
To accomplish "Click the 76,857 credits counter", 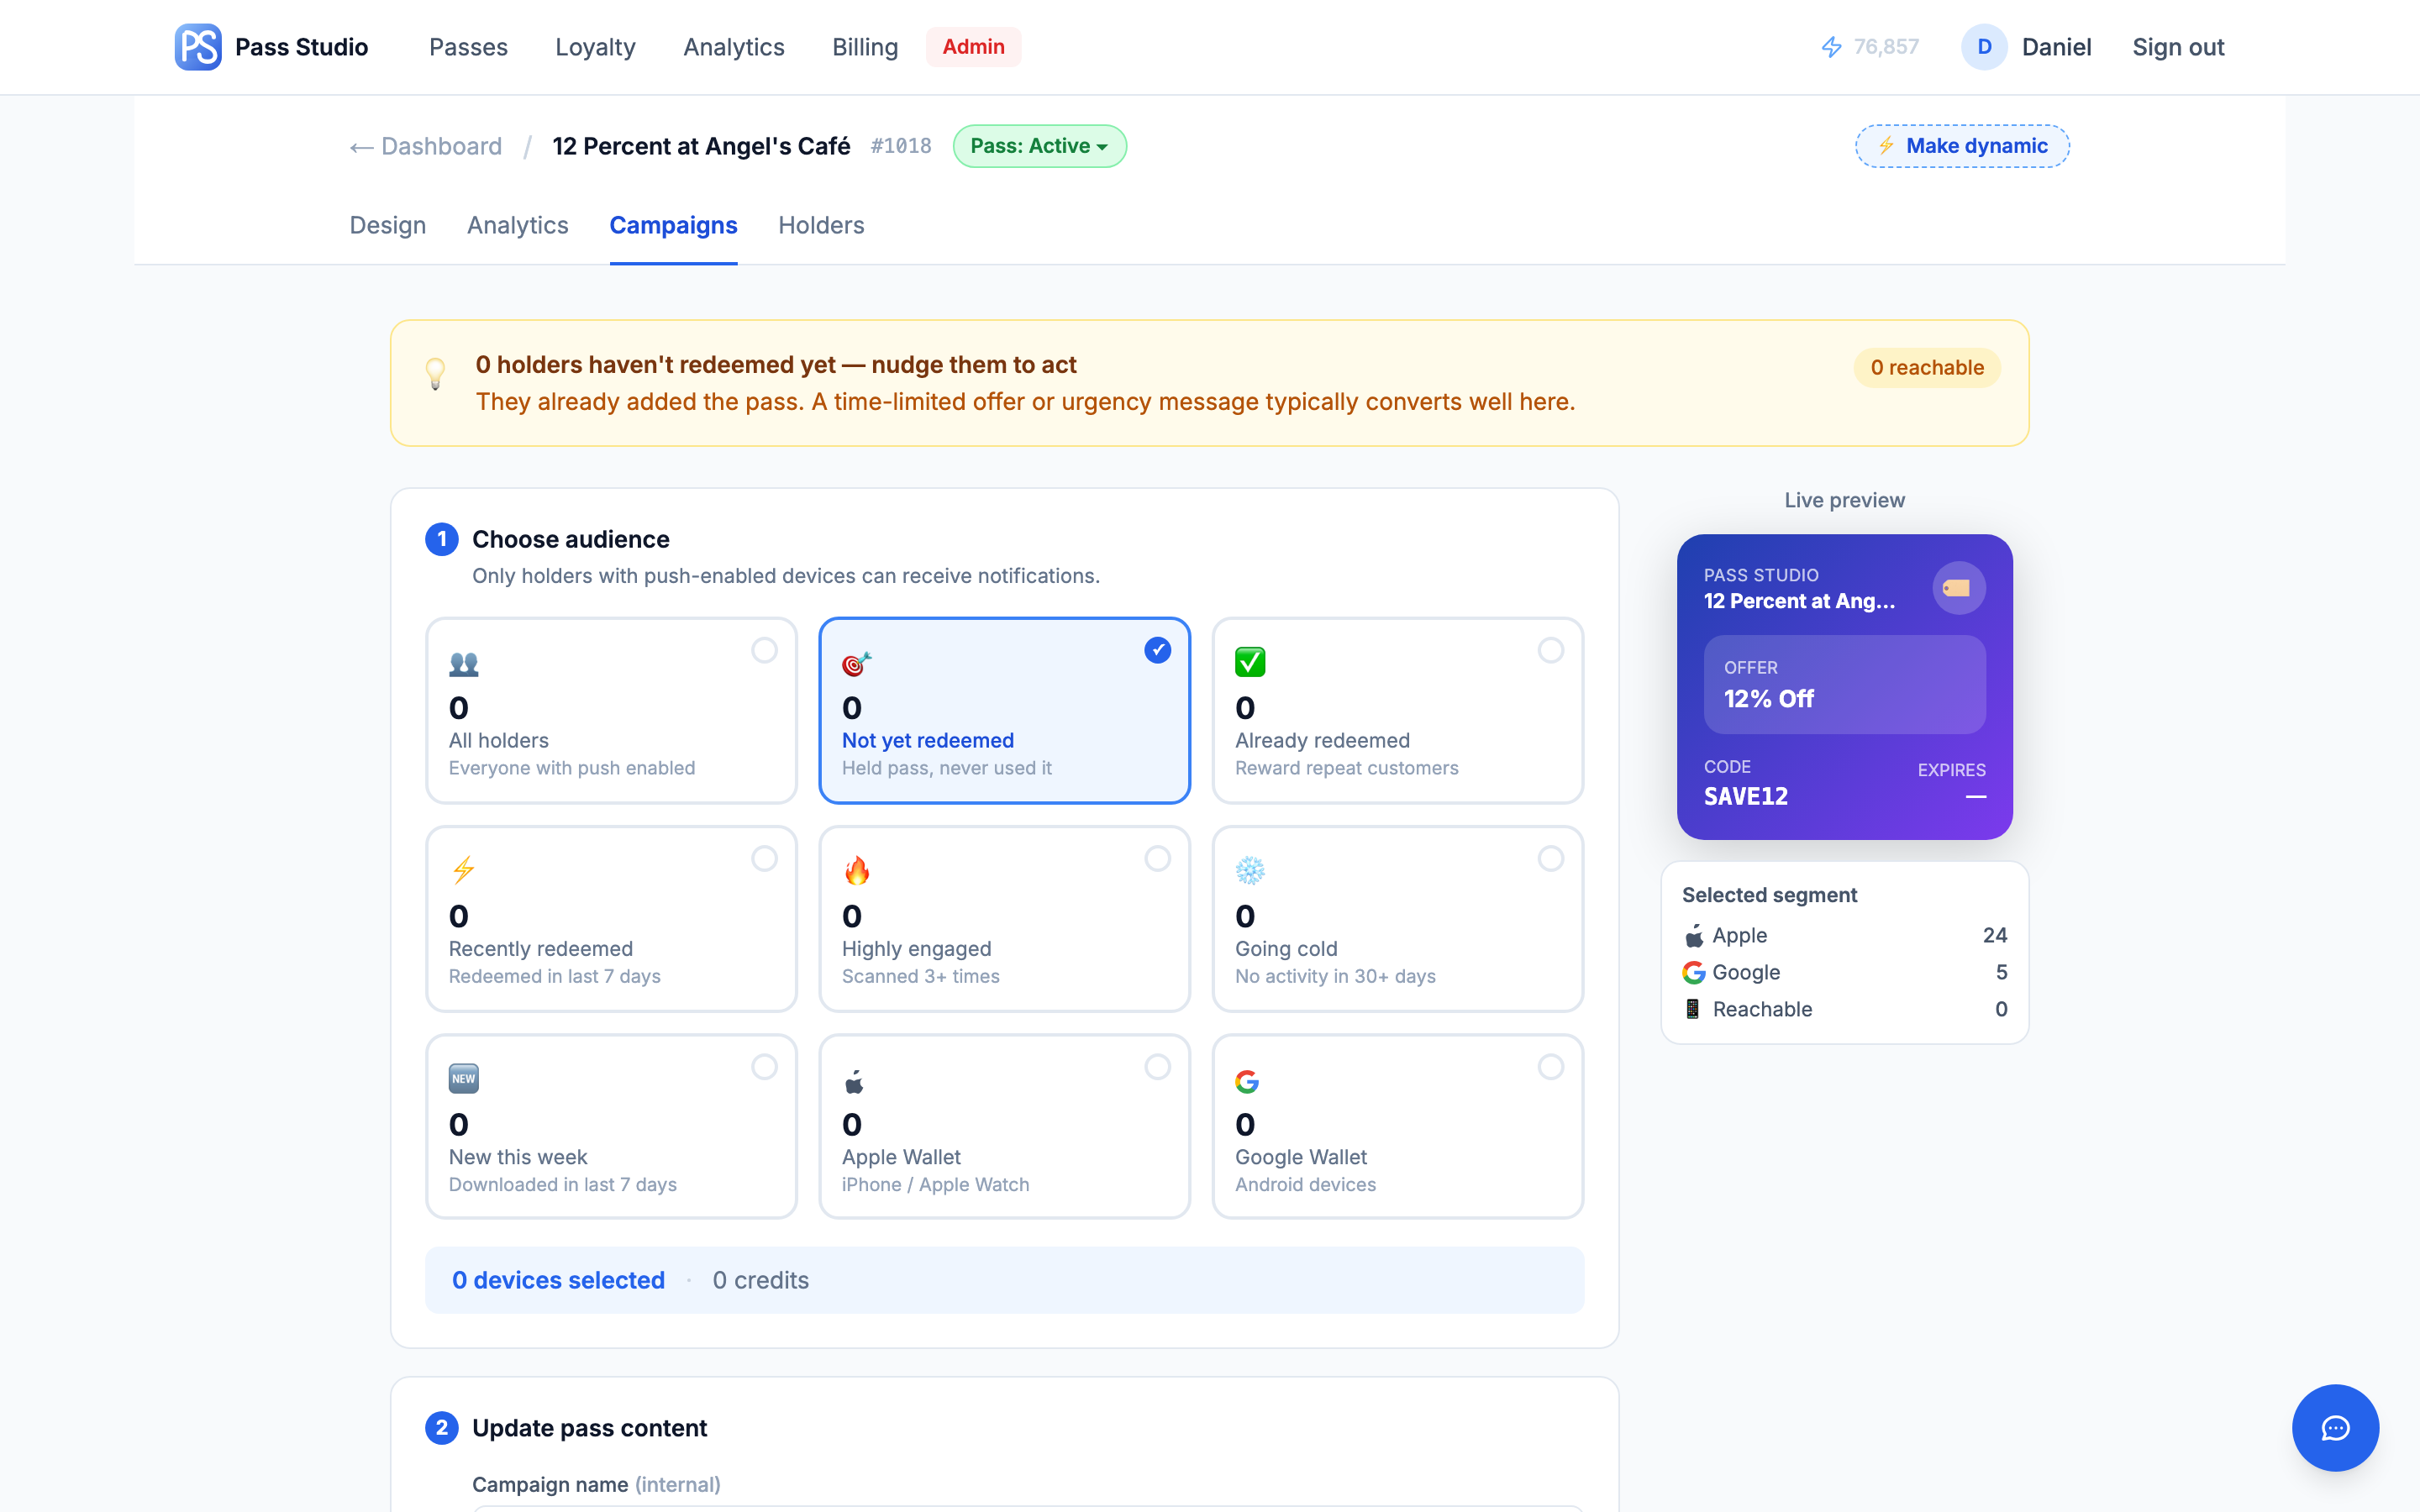I will 1886,47.
